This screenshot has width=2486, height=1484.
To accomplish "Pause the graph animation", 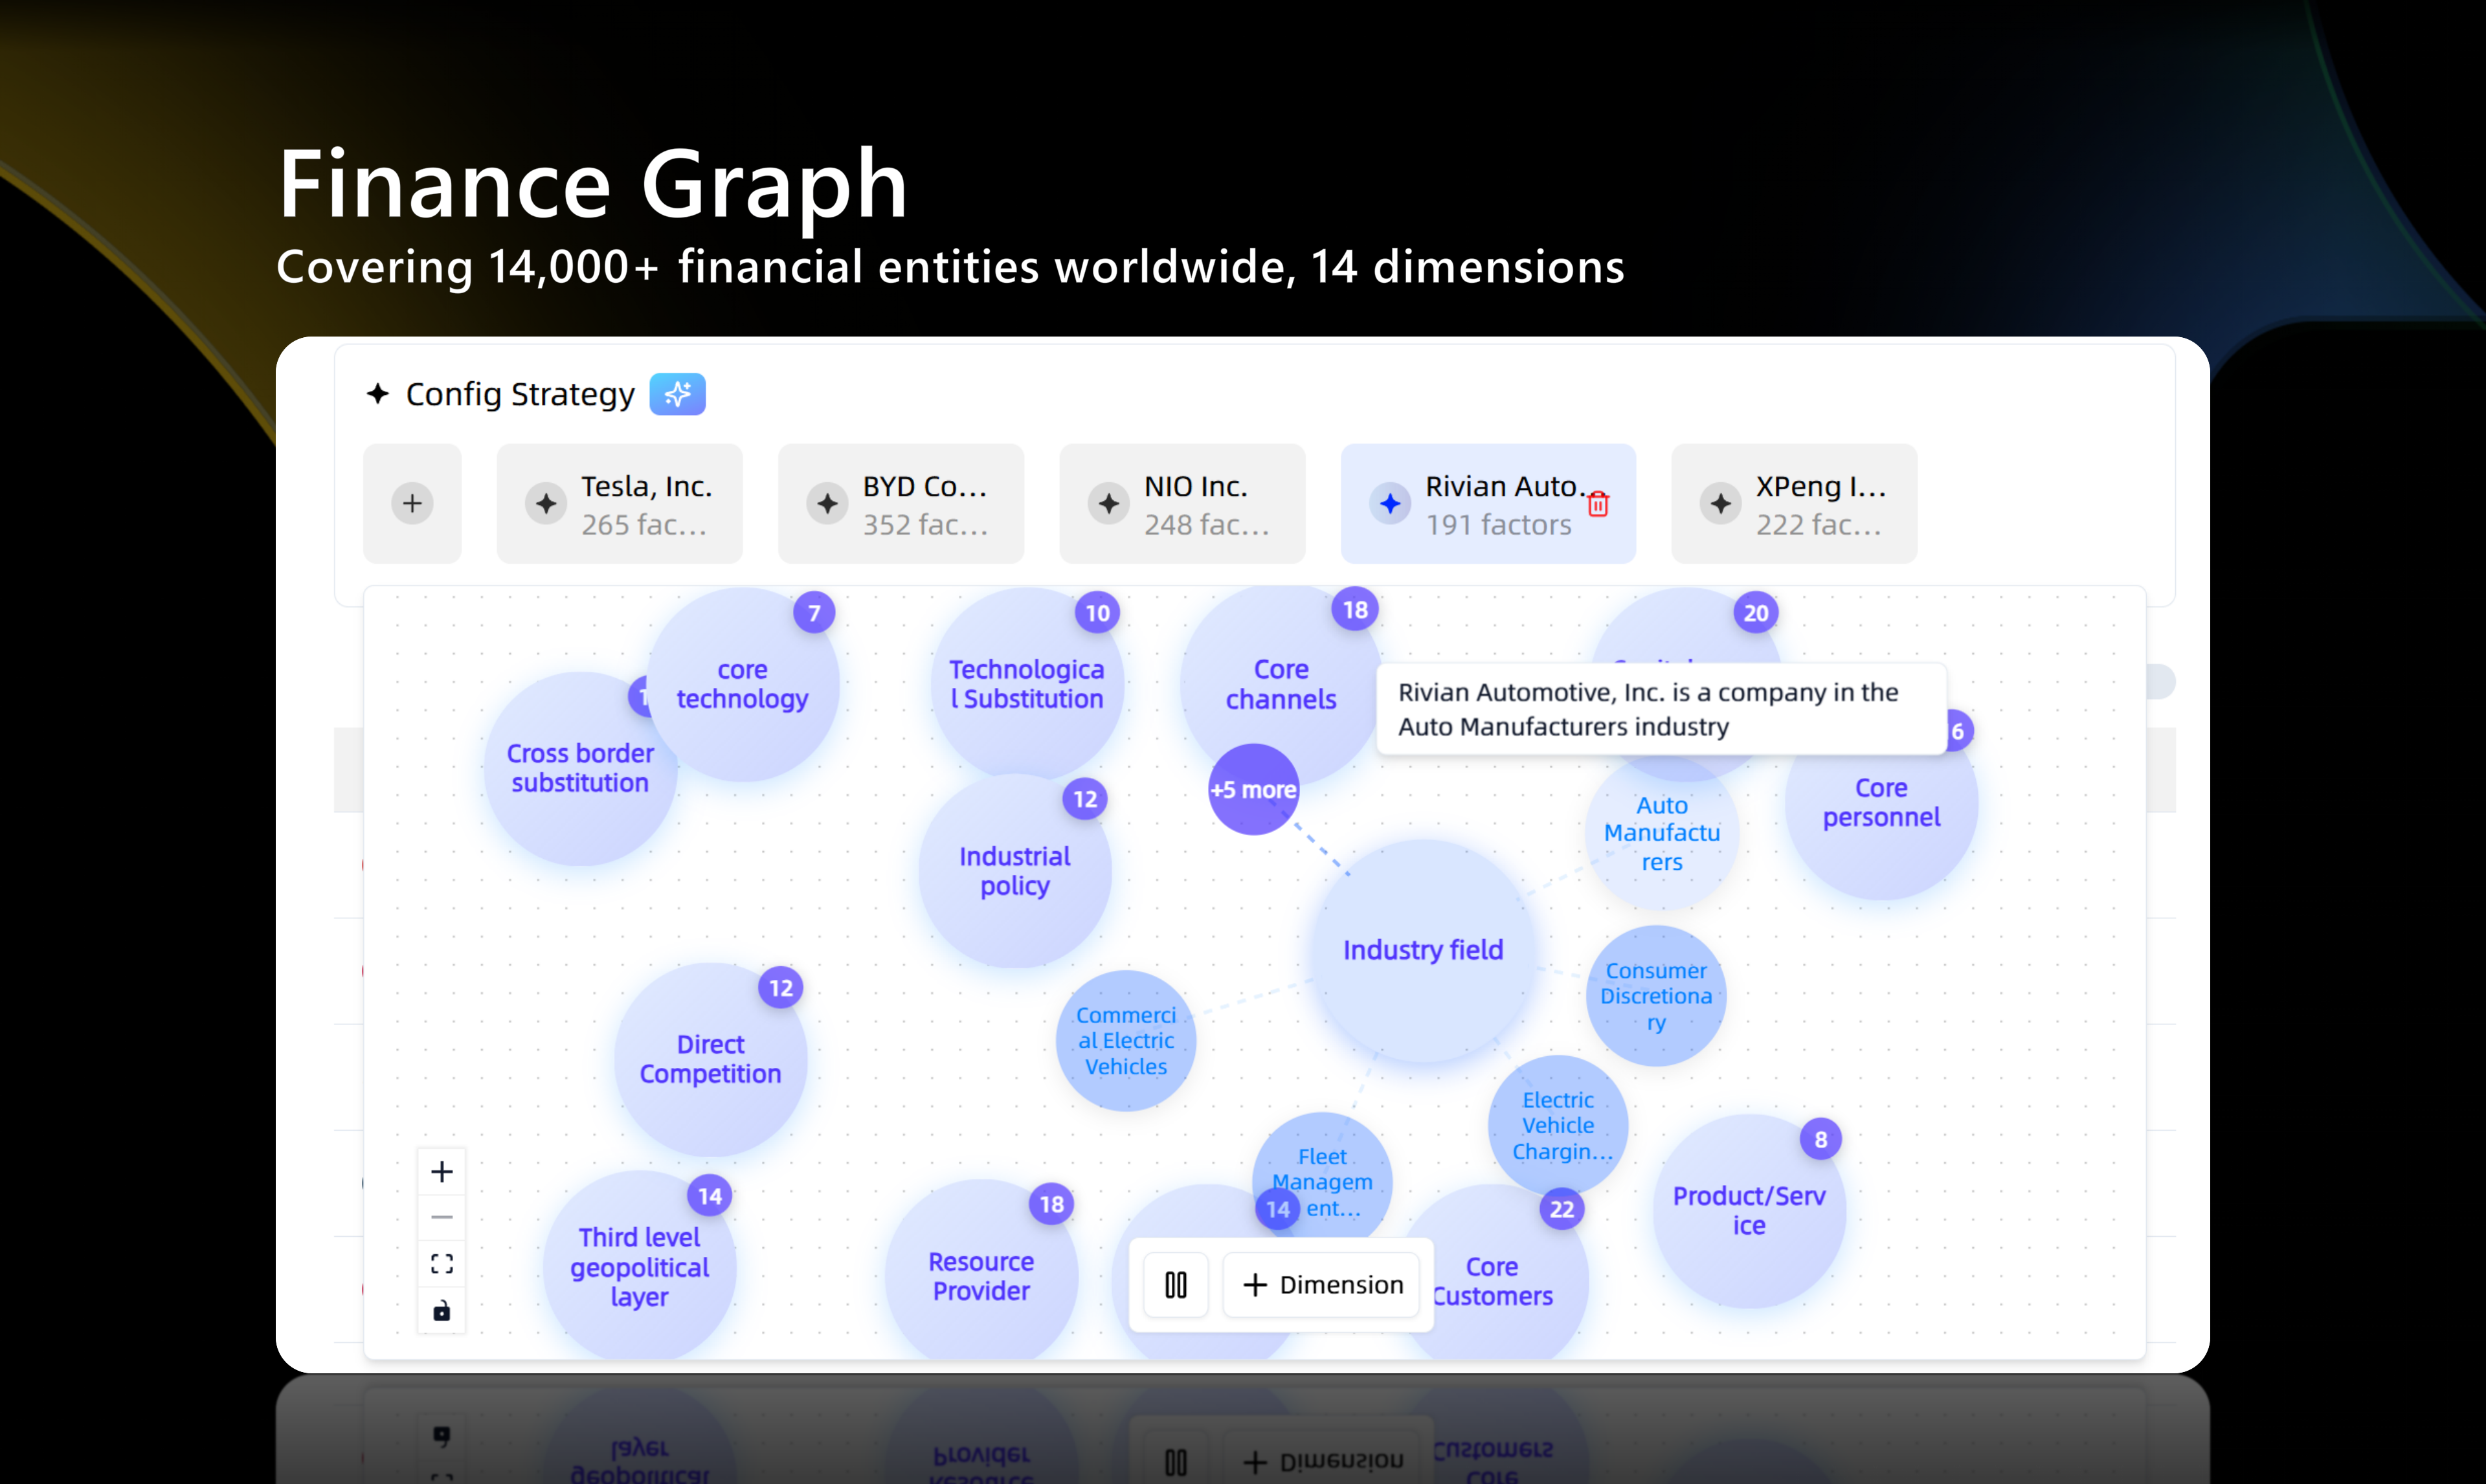I will coord(1176,1285).
